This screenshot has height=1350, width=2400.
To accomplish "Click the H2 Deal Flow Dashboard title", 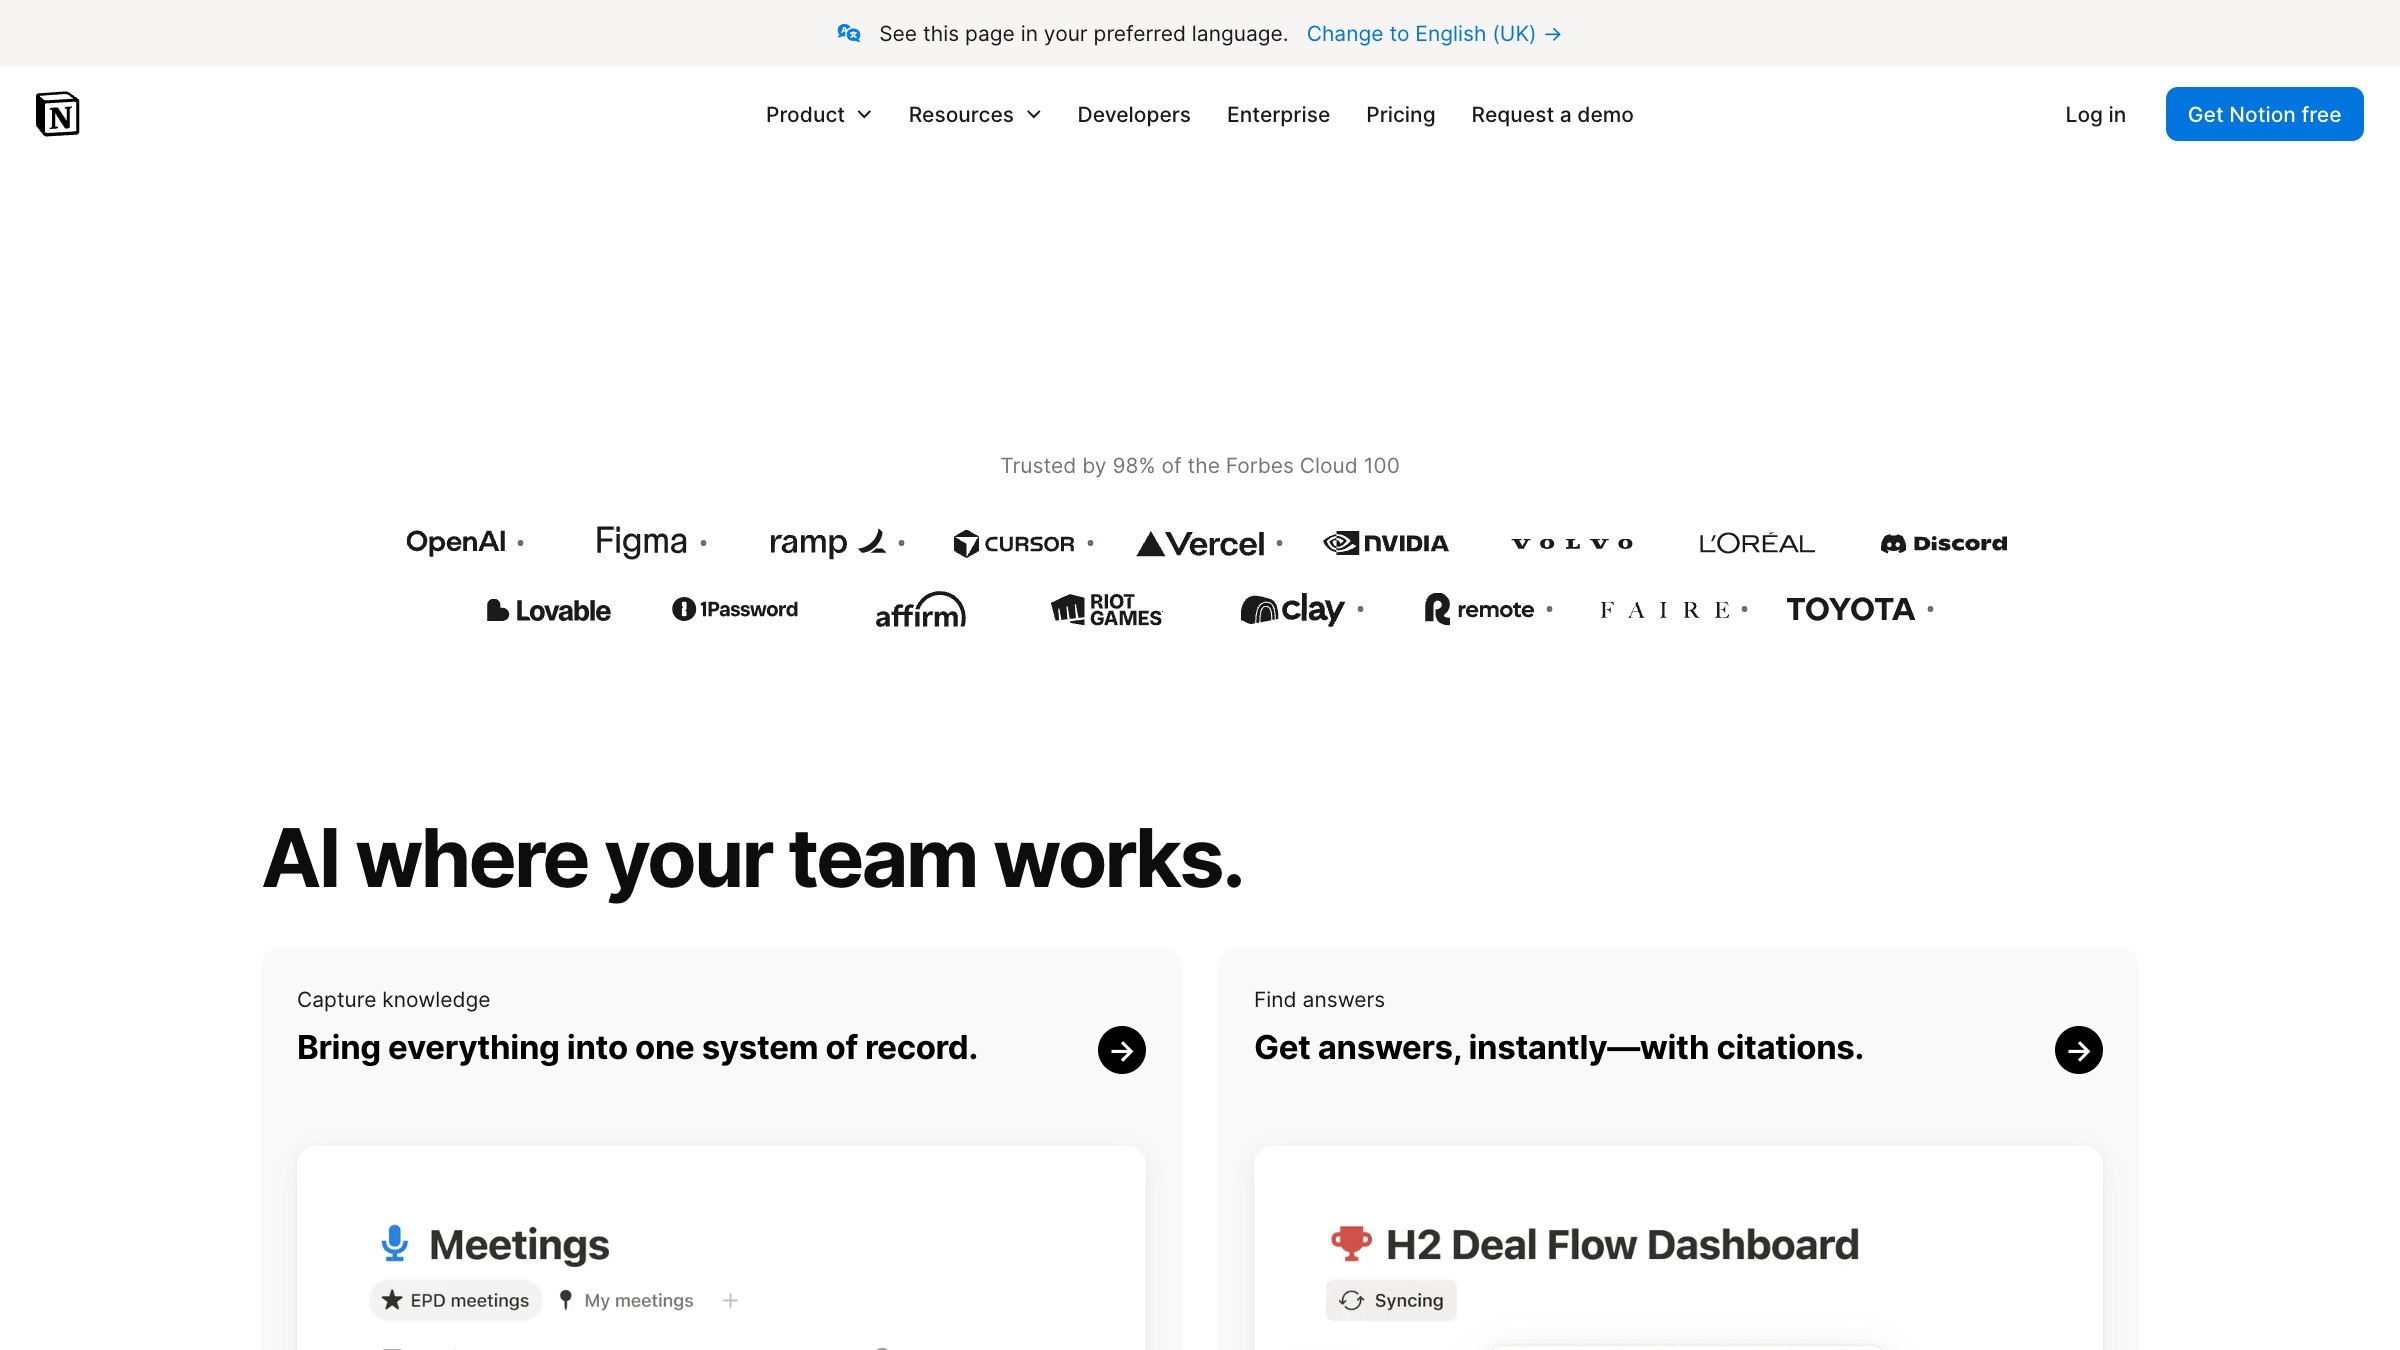I will [1622, 1244].
